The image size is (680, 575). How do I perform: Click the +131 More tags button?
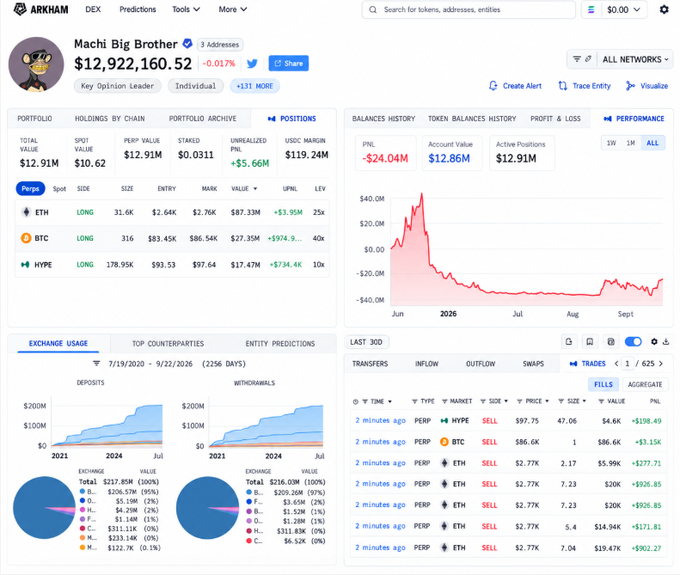[255, 86]
